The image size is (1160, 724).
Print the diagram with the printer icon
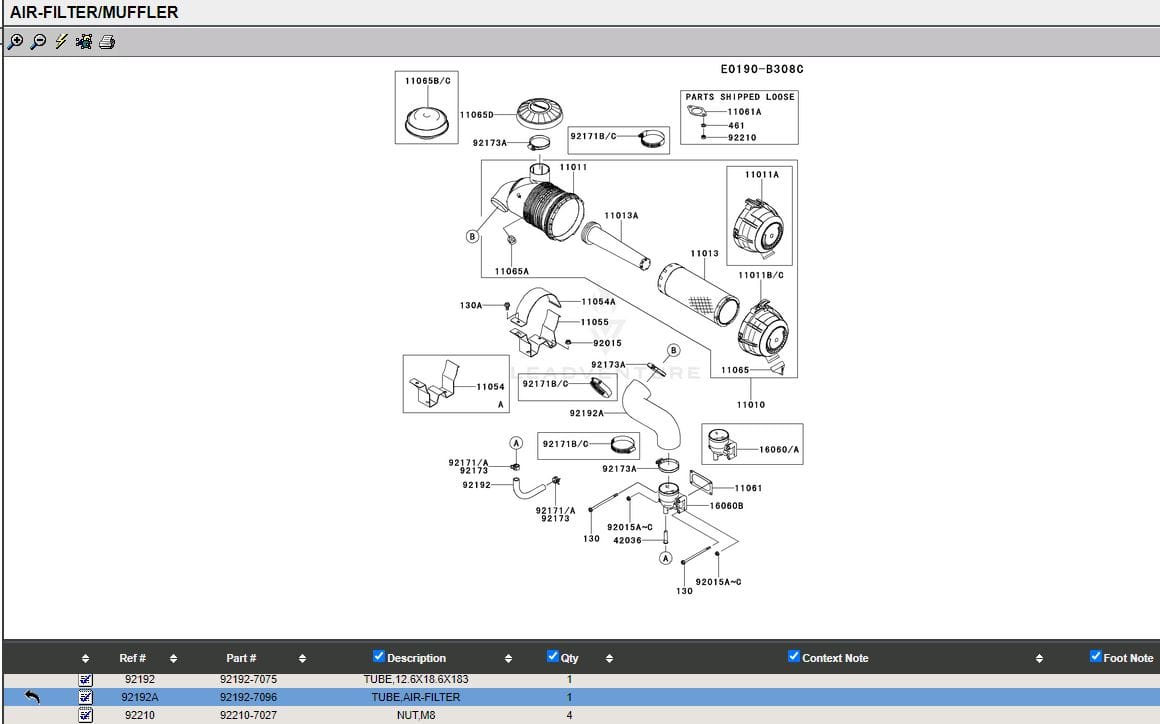107,42
